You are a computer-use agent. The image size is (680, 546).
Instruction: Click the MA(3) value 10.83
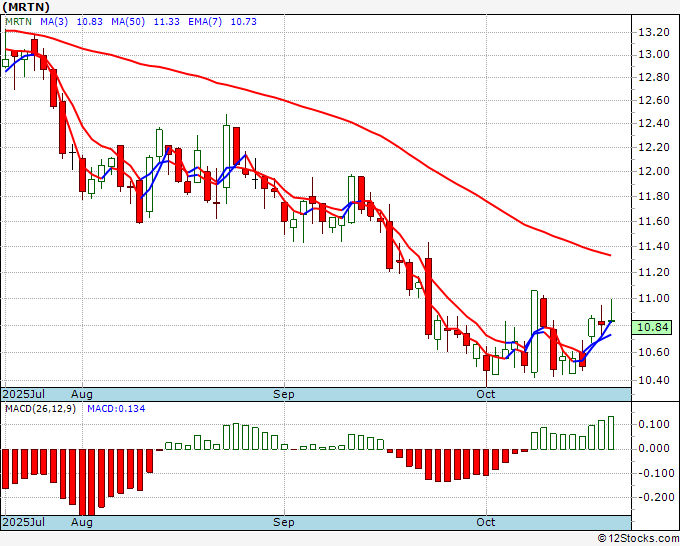[x=90, y=22]
